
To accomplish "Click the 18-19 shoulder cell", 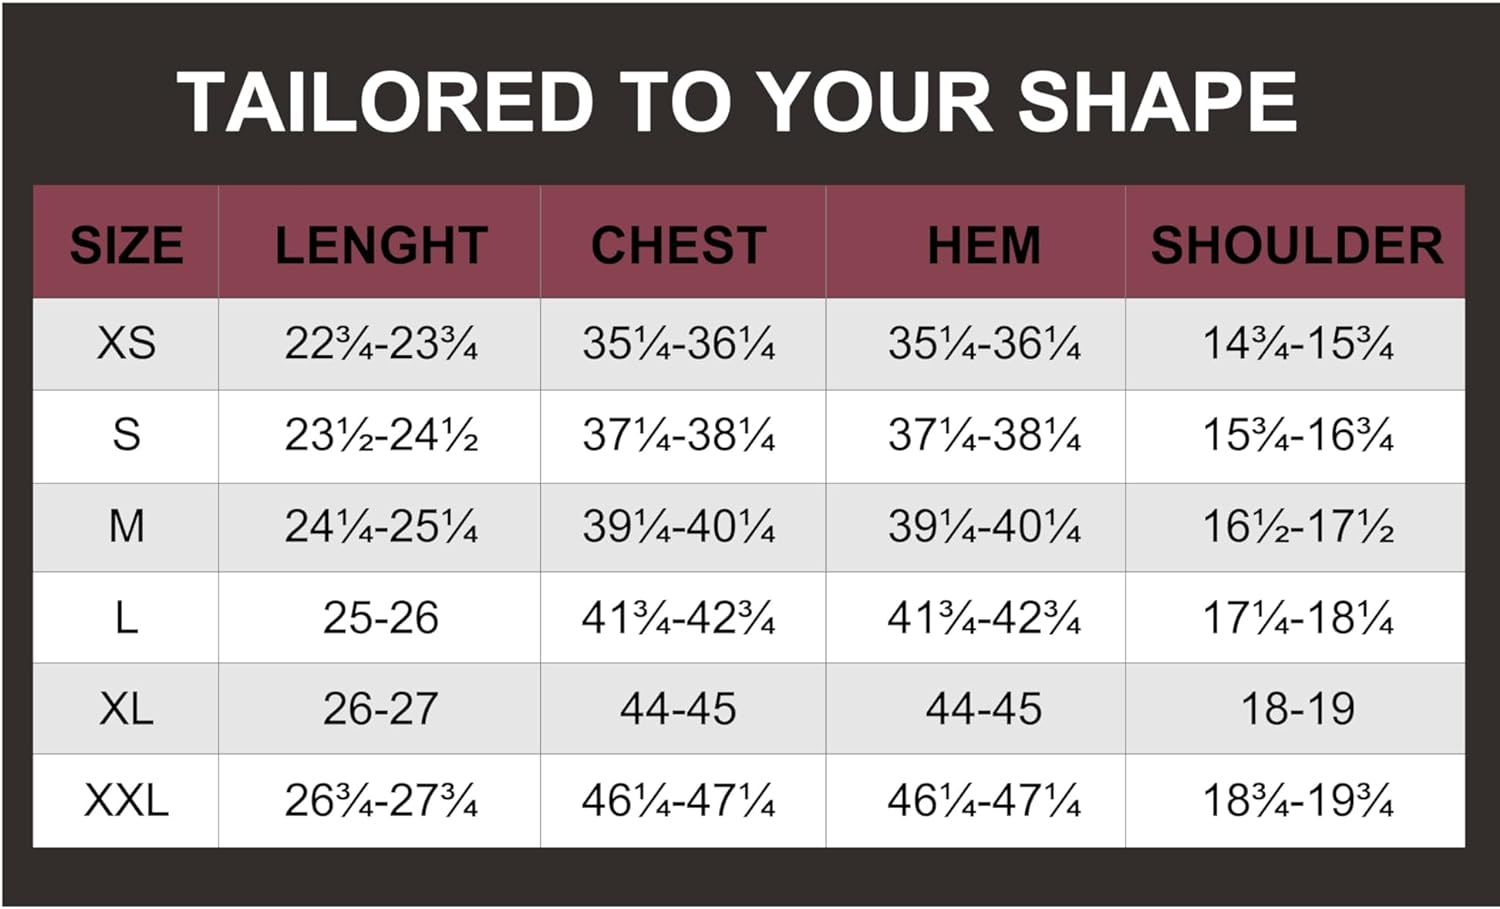I will [x=1298, y=709].
